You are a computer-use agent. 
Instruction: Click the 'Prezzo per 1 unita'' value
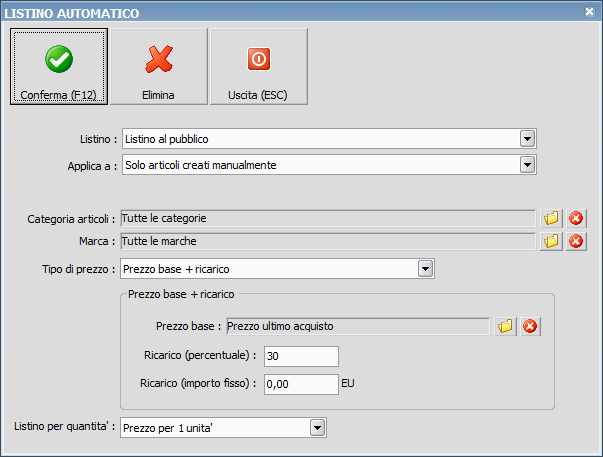tap(168, 428)
